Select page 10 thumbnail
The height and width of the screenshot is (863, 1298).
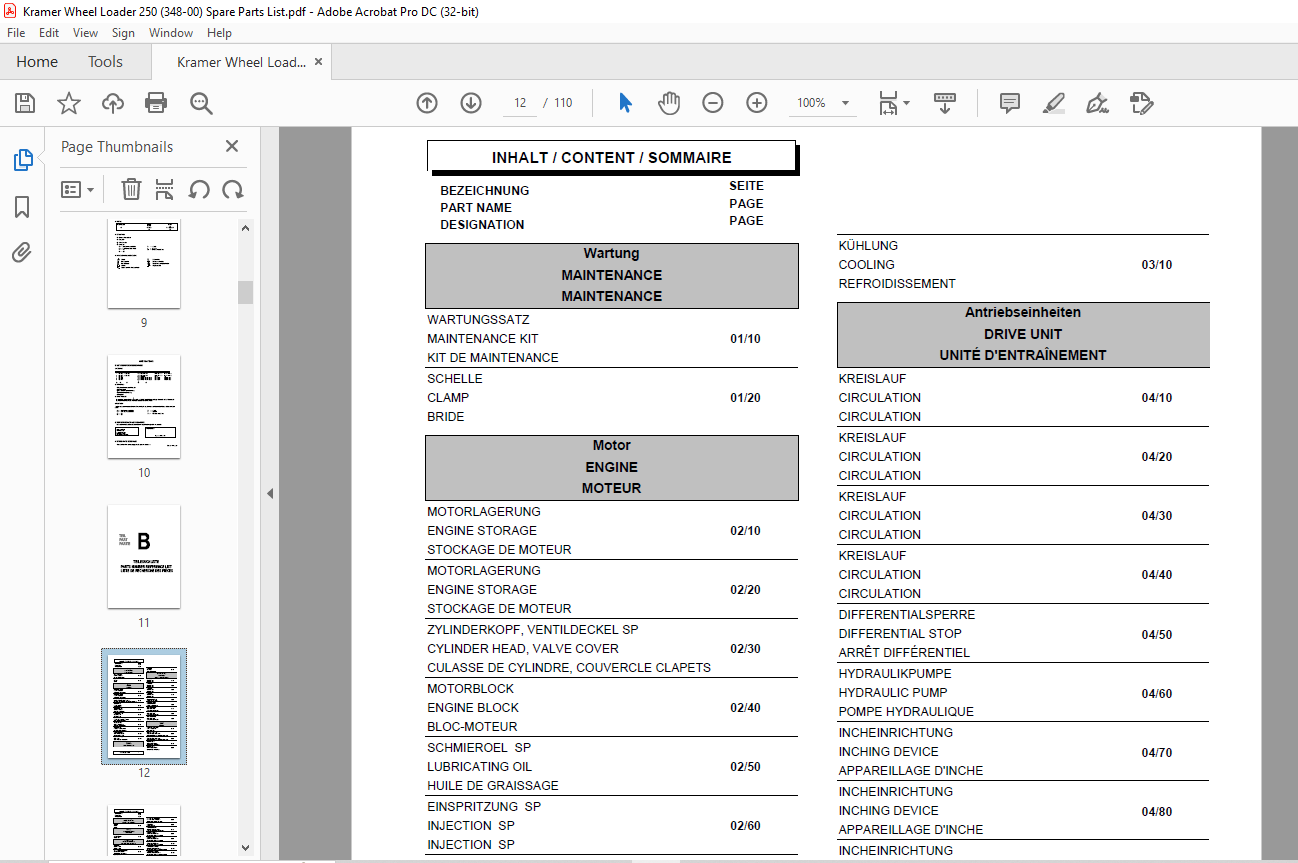pyautogui.click(x=144, y=406)
